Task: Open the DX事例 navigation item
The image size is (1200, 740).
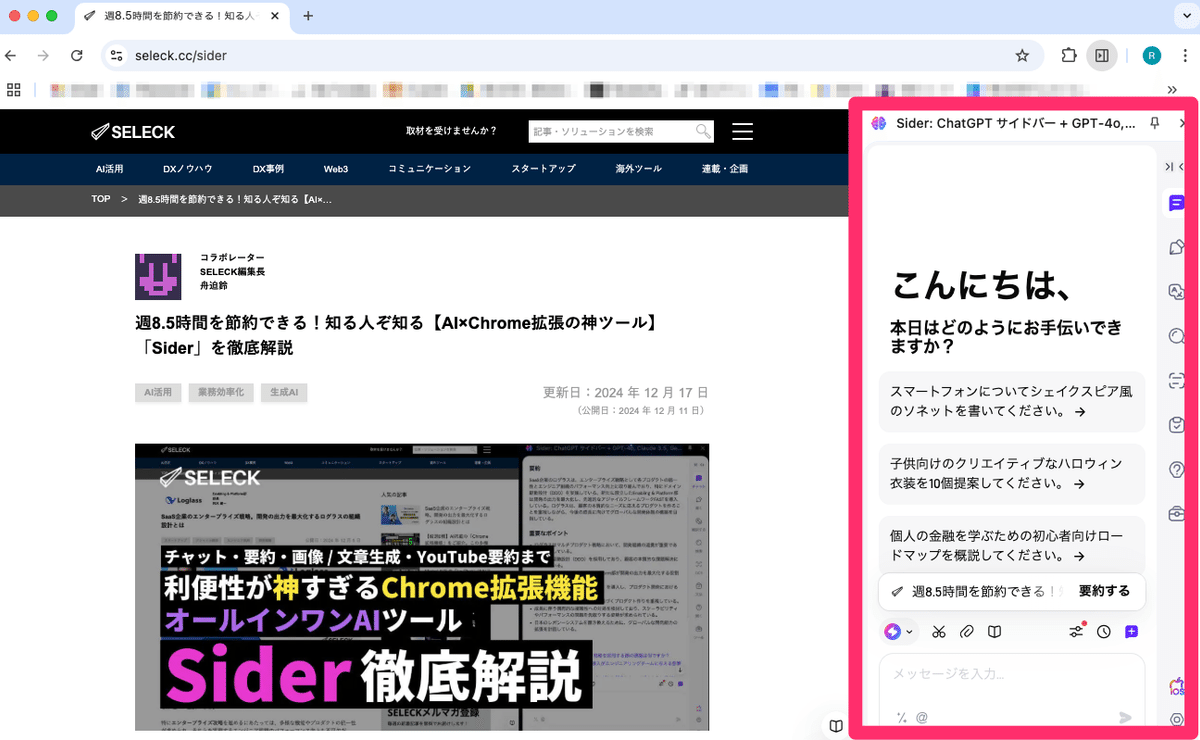Action: tap(268, 169)
